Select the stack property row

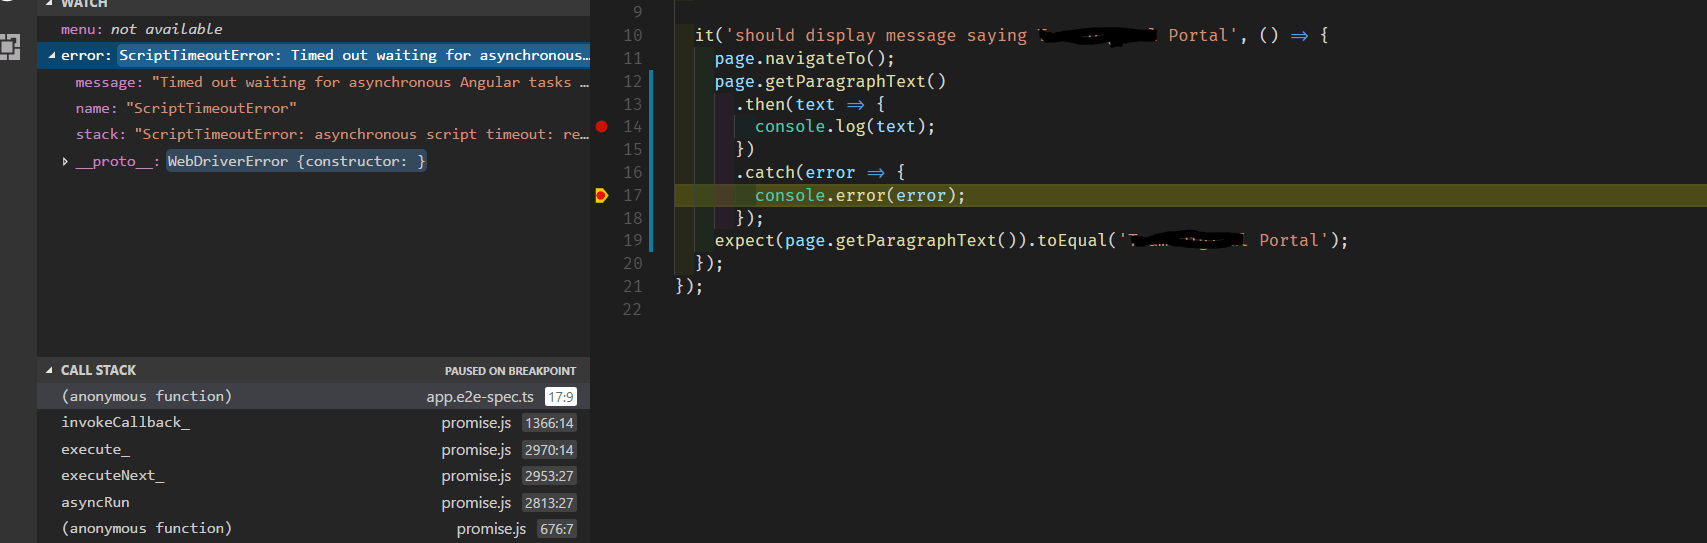point(313,134)
